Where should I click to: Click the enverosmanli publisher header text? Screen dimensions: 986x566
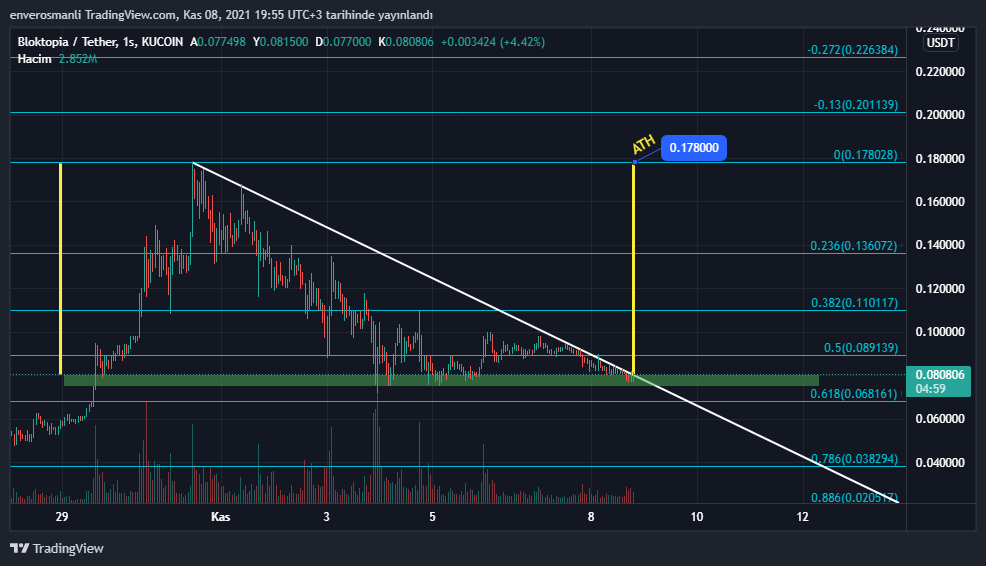click(x=221, y=14)
